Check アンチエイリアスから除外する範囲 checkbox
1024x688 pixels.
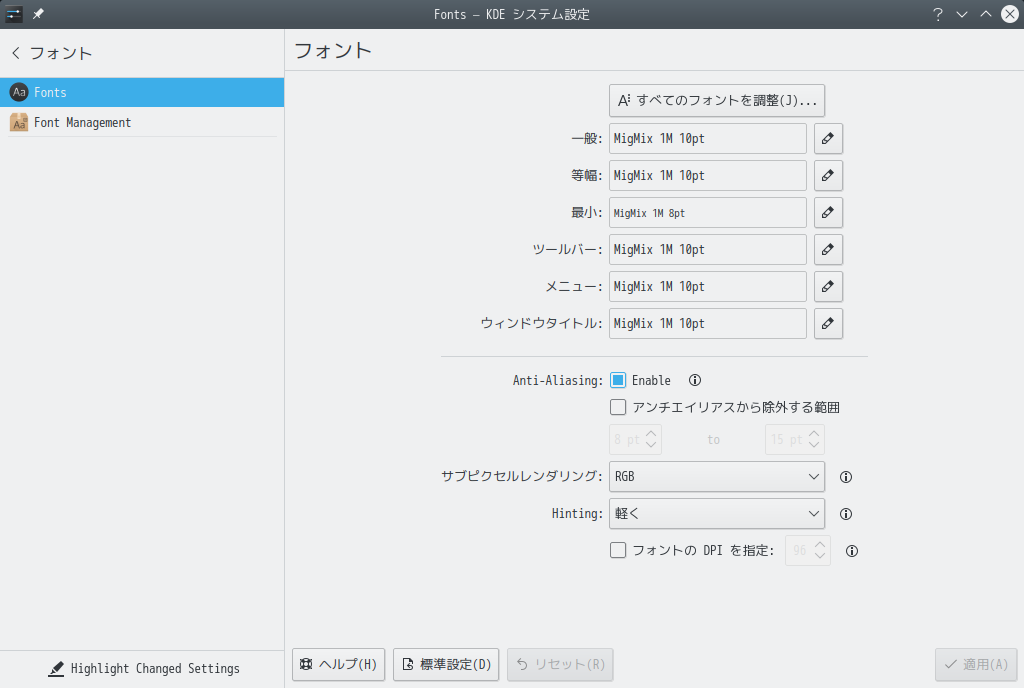click(x=618, y=407)
